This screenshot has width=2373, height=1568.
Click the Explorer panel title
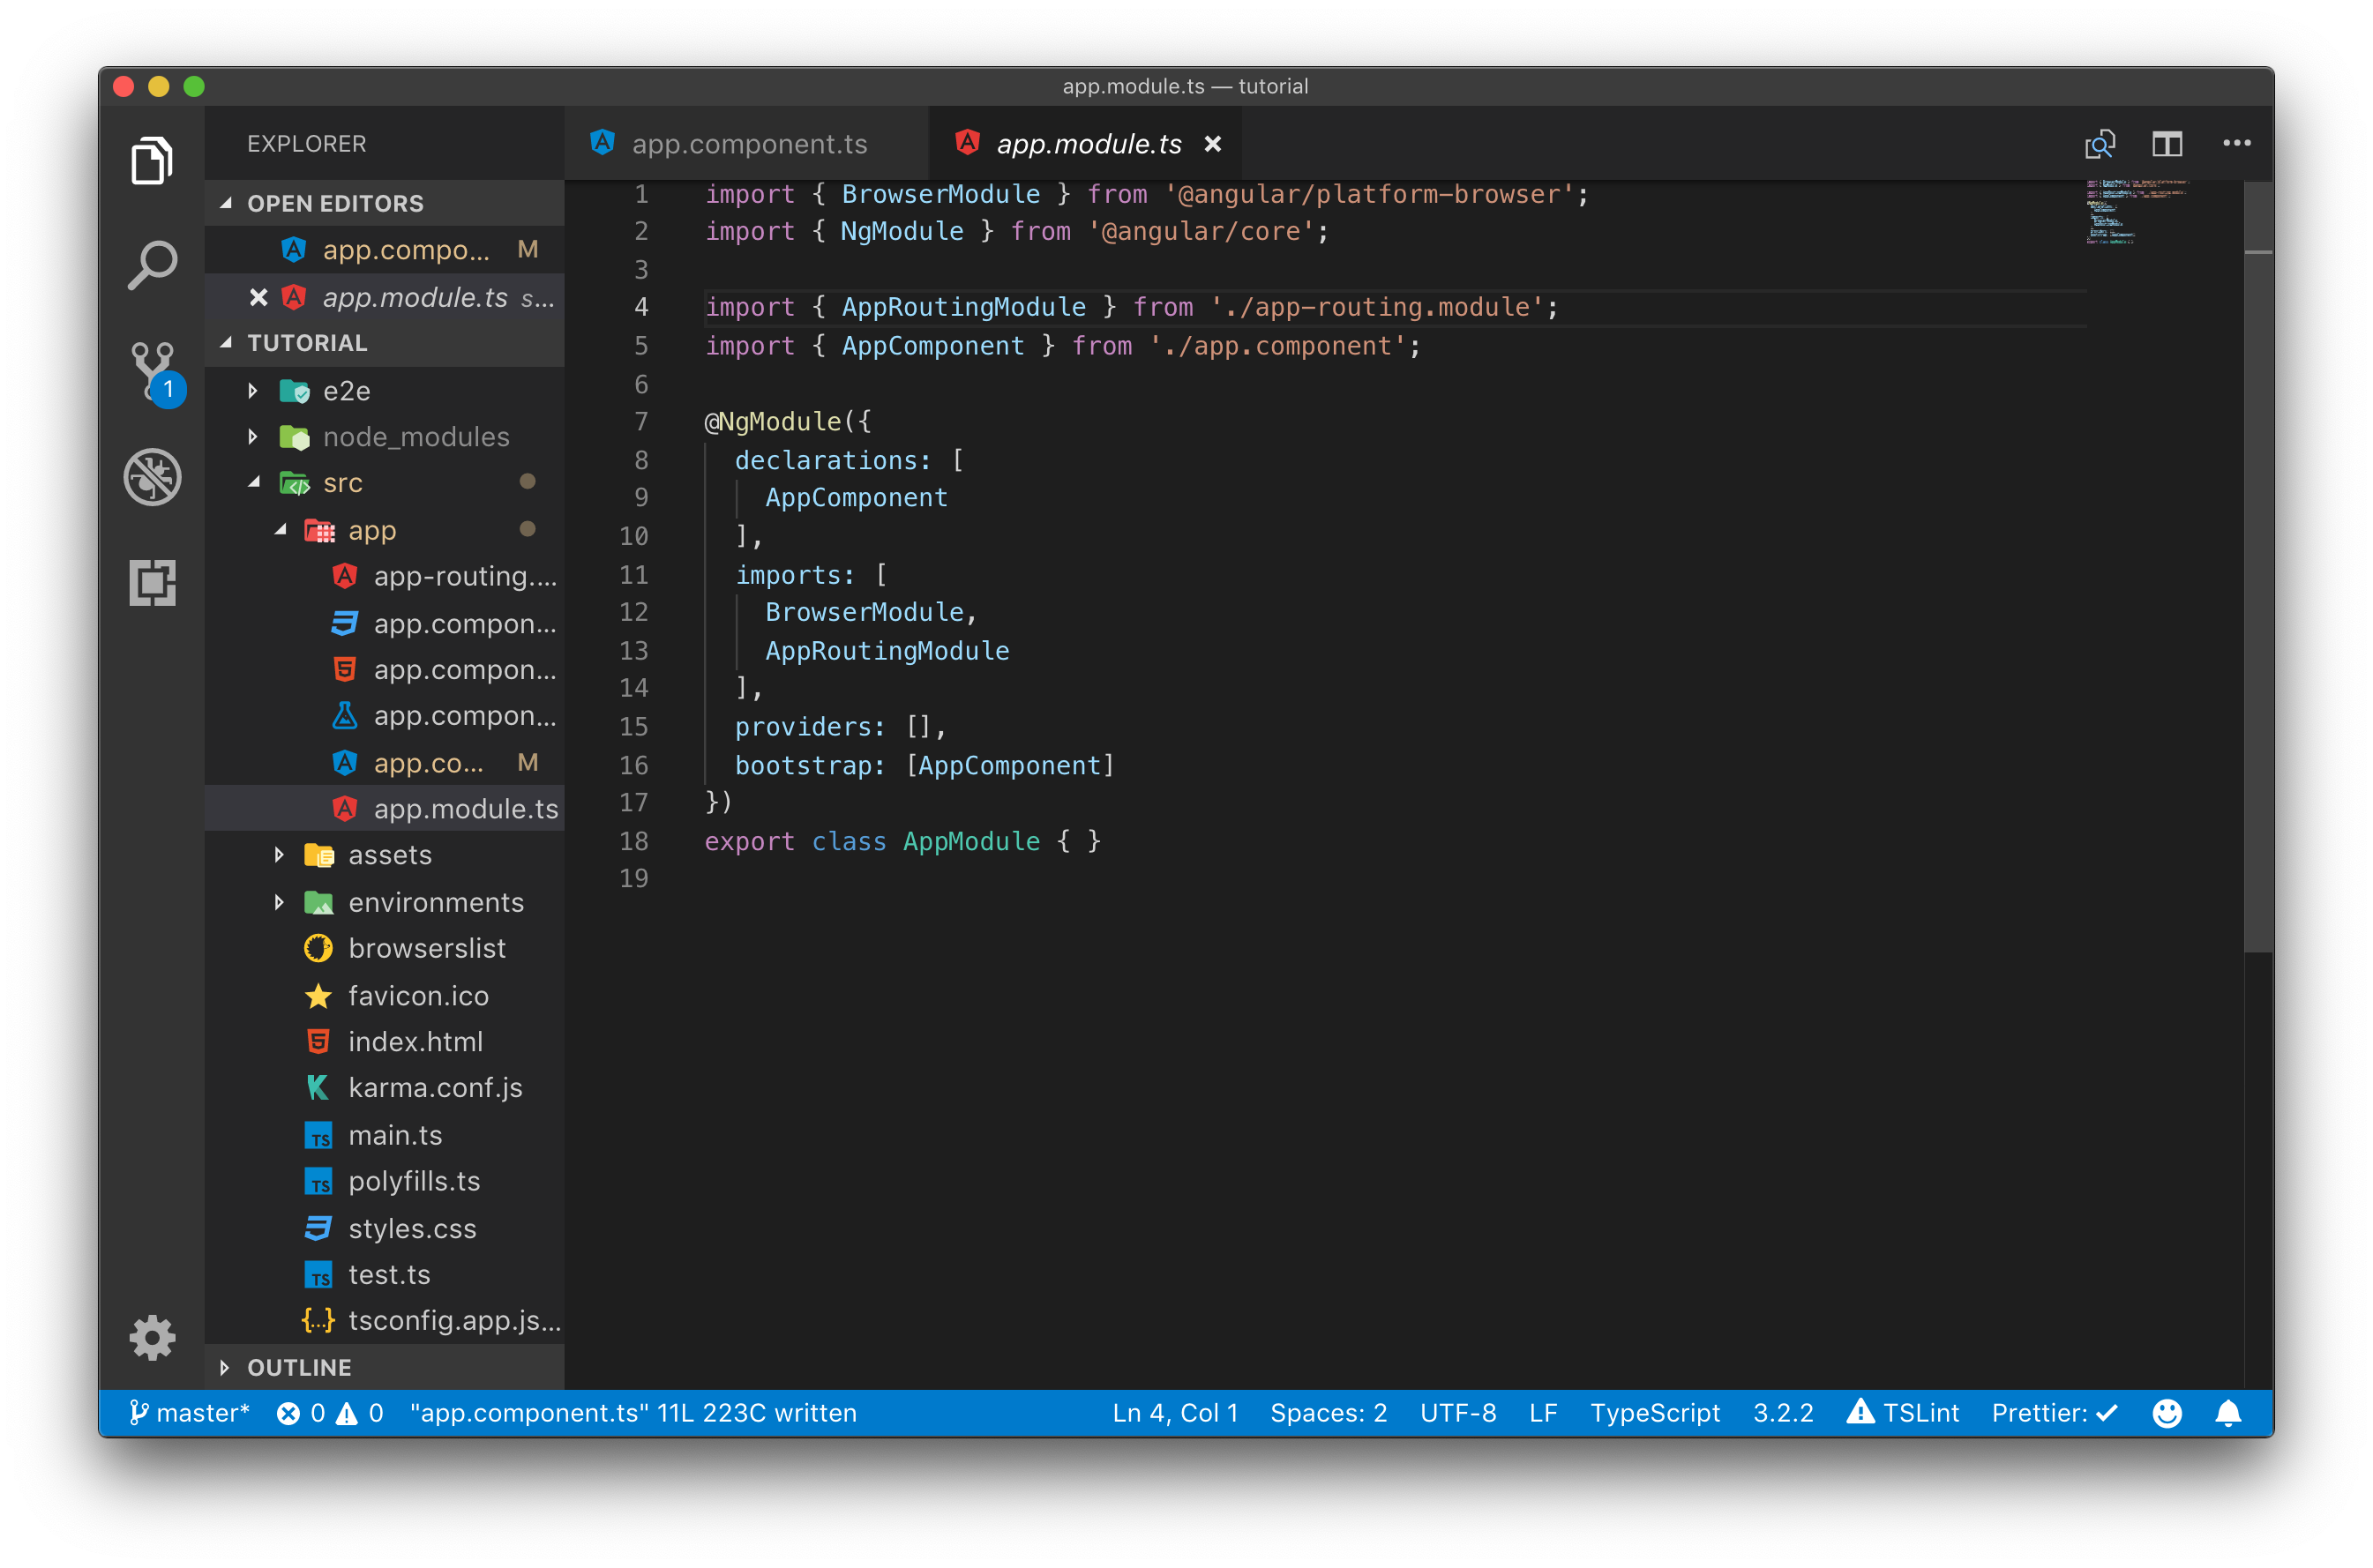click(x=306, y=144)
